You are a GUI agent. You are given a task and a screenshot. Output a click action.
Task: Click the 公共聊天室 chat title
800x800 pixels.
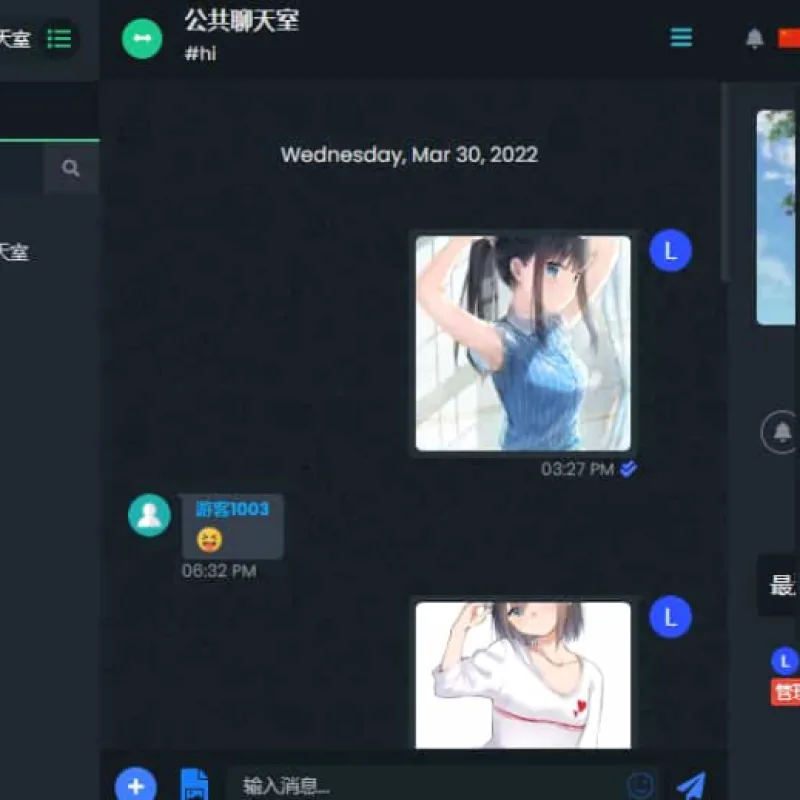(242, 21)
